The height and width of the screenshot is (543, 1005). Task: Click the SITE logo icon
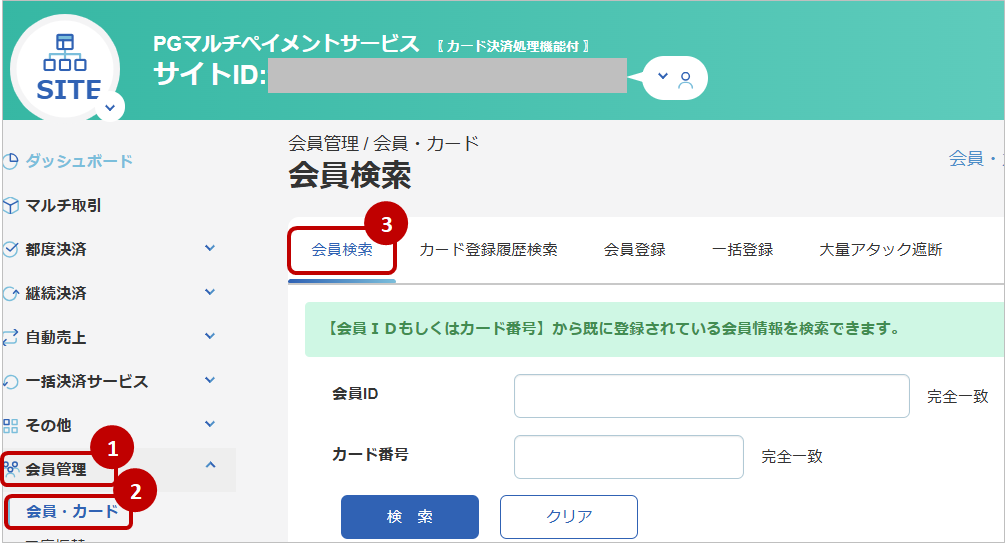point(65,68)
